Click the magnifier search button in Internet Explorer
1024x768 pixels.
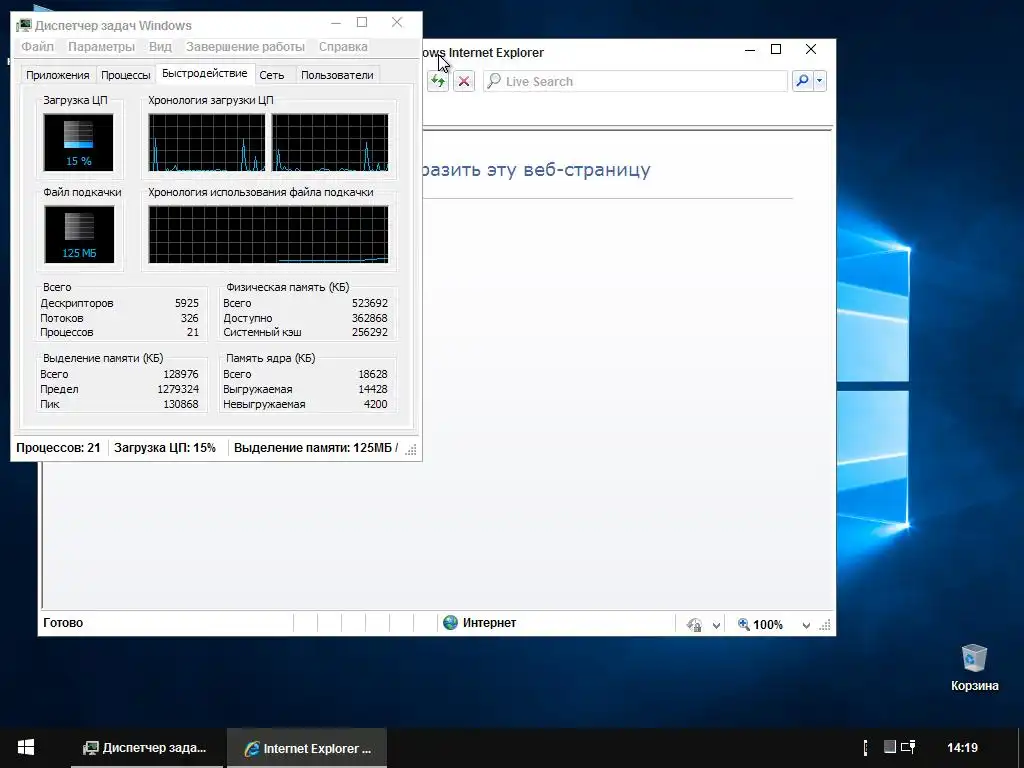coord(802,81)
